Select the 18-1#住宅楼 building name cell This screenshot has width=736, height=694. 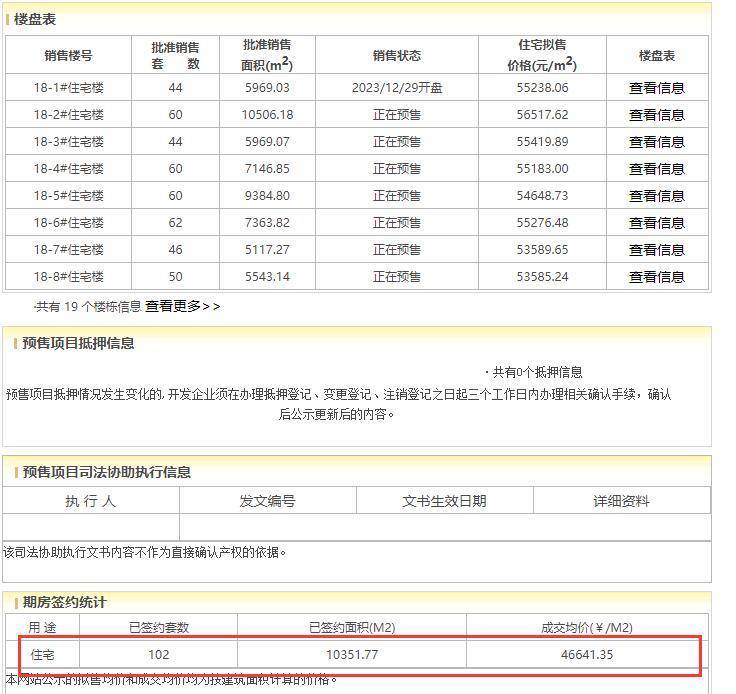[x=68, y=88]
